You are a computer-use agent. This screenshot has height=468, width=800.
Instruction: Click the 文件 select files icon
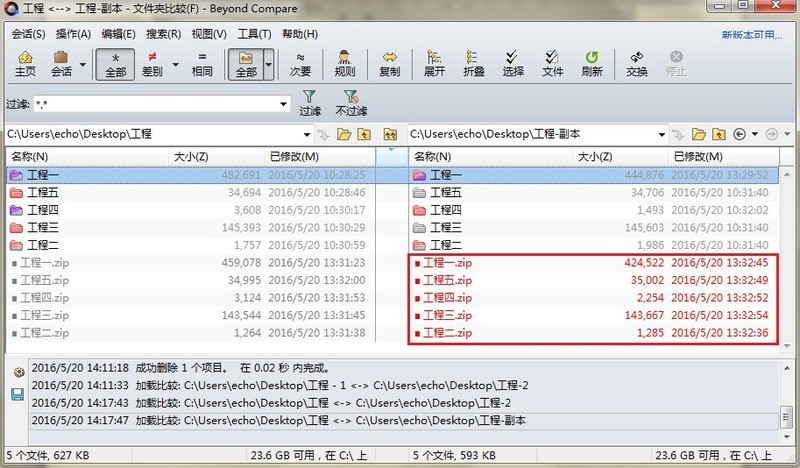click(553, 64)
